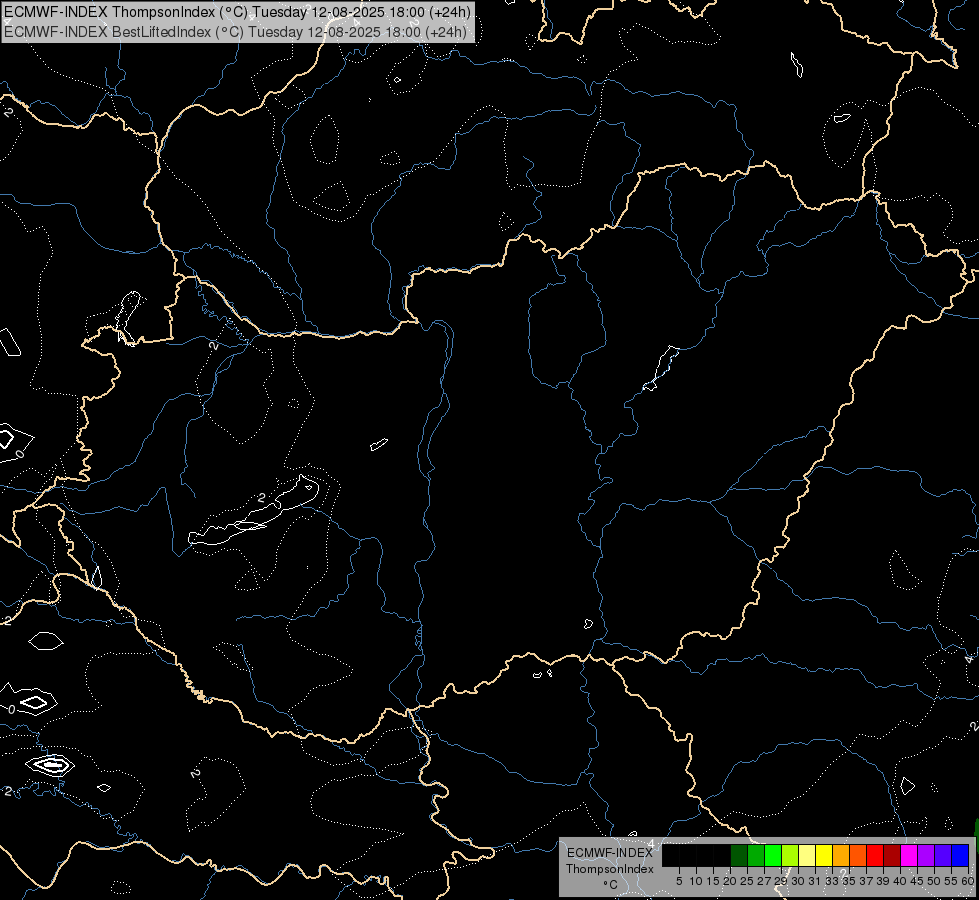Pick the yellow-green 29-30 legend swatch
The height and width of the screenshot is (900, 979).
790,855
